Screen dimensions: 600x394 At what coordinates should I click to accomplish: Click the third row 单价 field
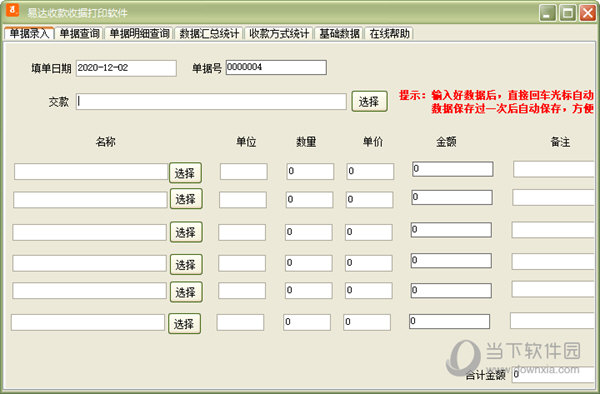point(368,232)
